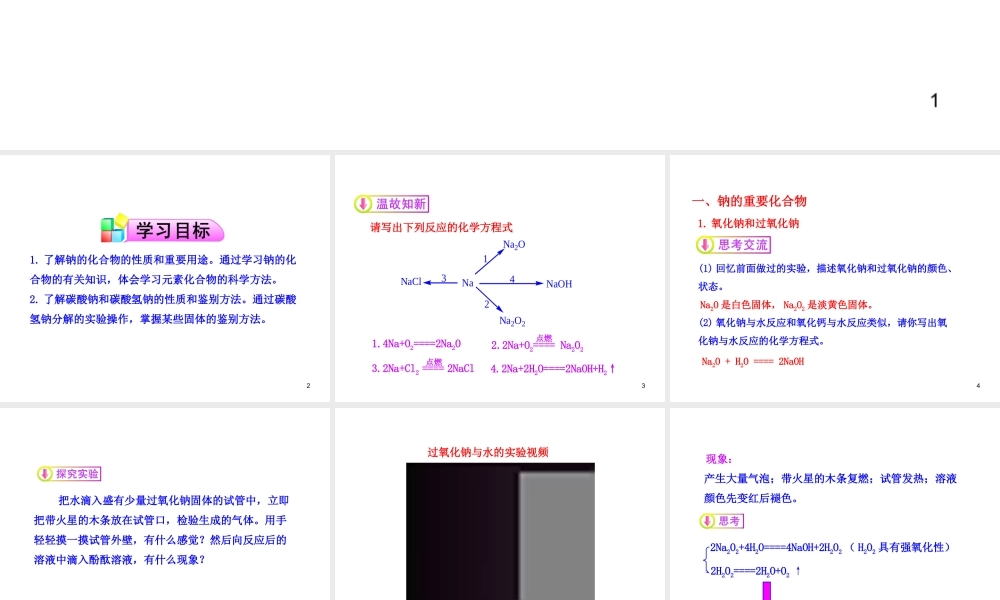1000x600 pixels.
Task: Click the arrow icon beside 温故知新
Action: [x=363, y=204]
